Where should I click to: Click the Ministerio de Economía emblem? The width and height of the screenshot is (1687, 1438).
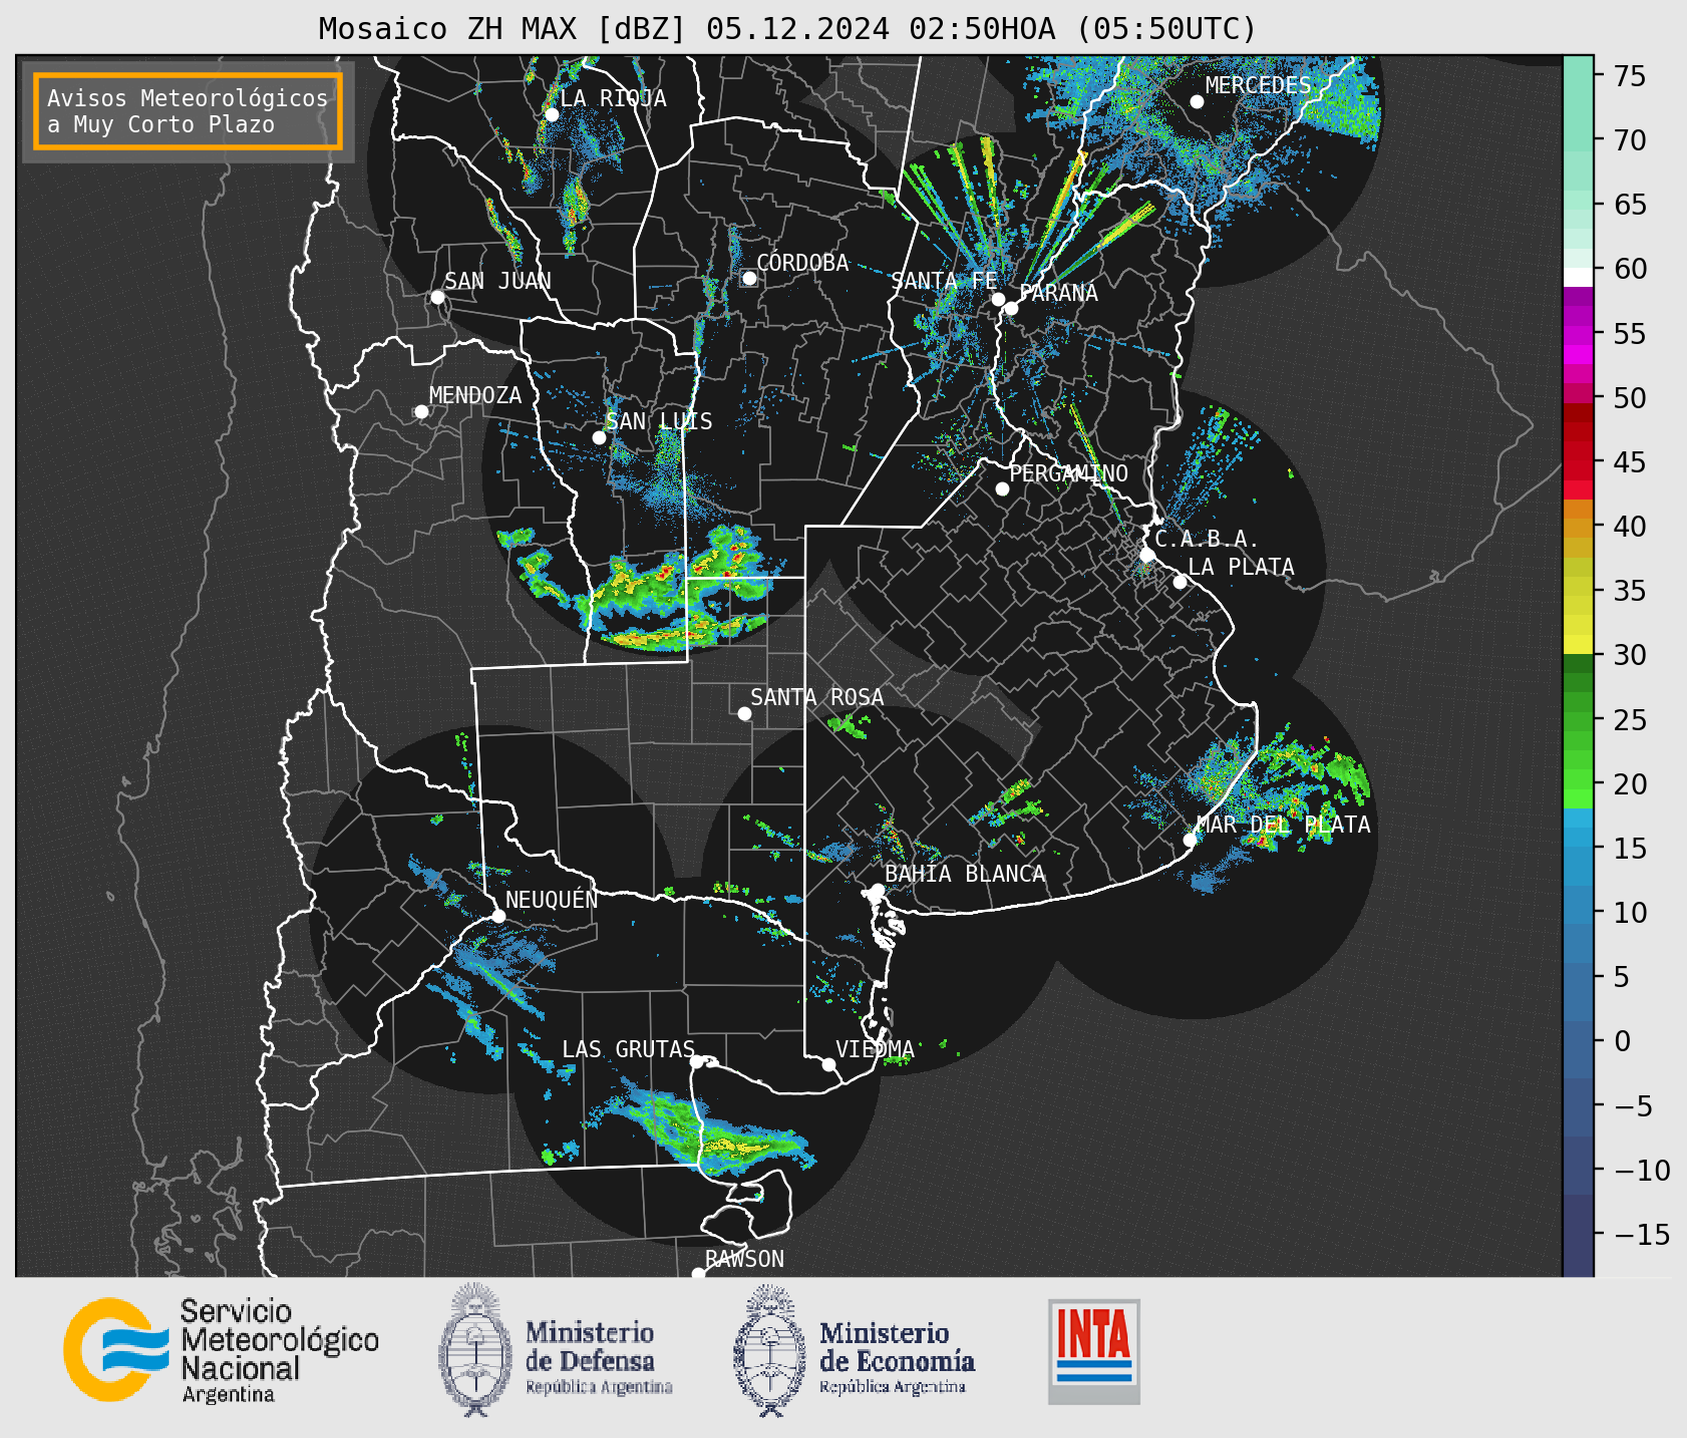(769, 1350)
